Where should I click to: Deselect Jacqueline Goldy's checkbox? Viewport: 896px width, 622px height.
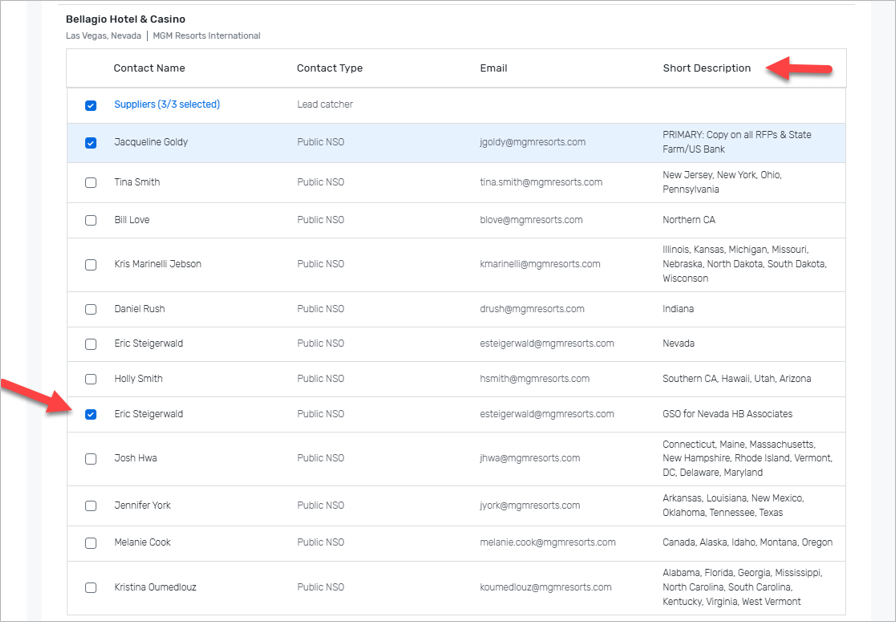(x=91, y=143)
